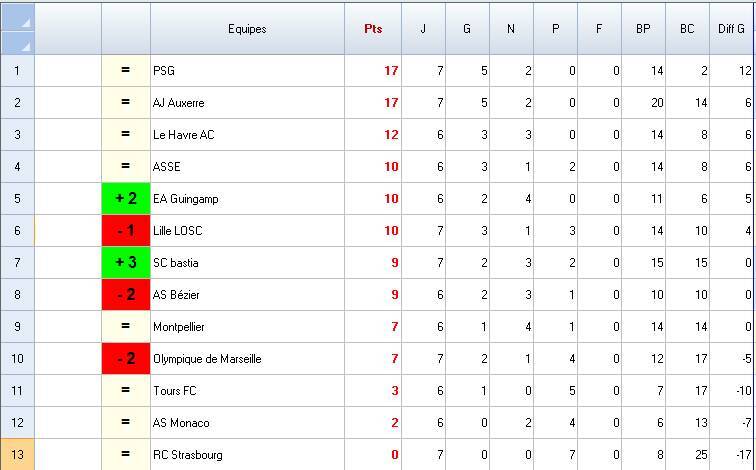The image size is (756, 470).
Task: Click Lille LOSC's red -1 indicator
Action: [126, 231]
